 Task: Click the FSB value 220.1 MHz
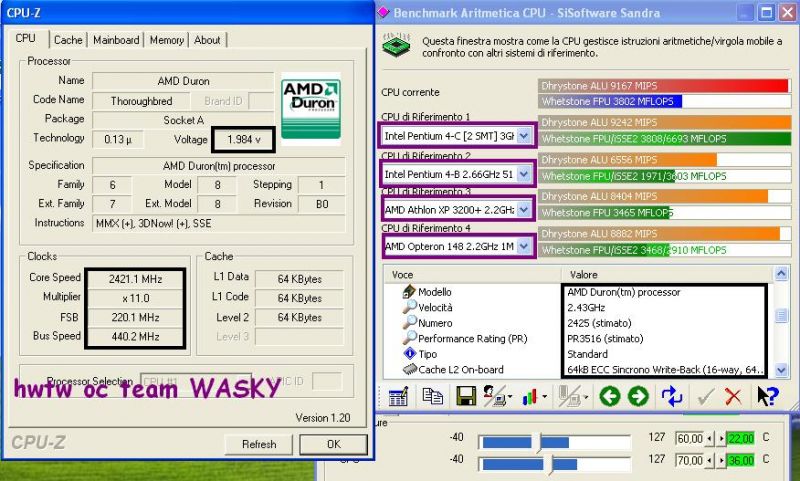(135, 317)
